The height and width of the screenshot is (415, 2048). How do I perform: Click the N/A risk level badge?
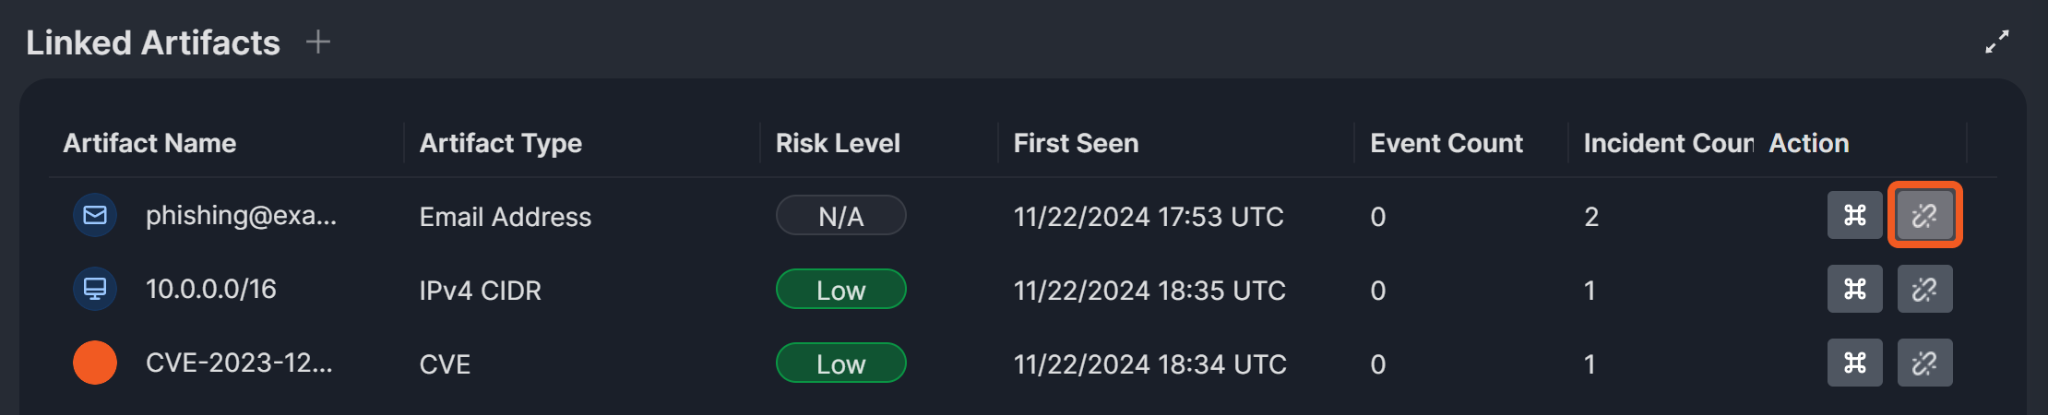[x=841, y=216]
